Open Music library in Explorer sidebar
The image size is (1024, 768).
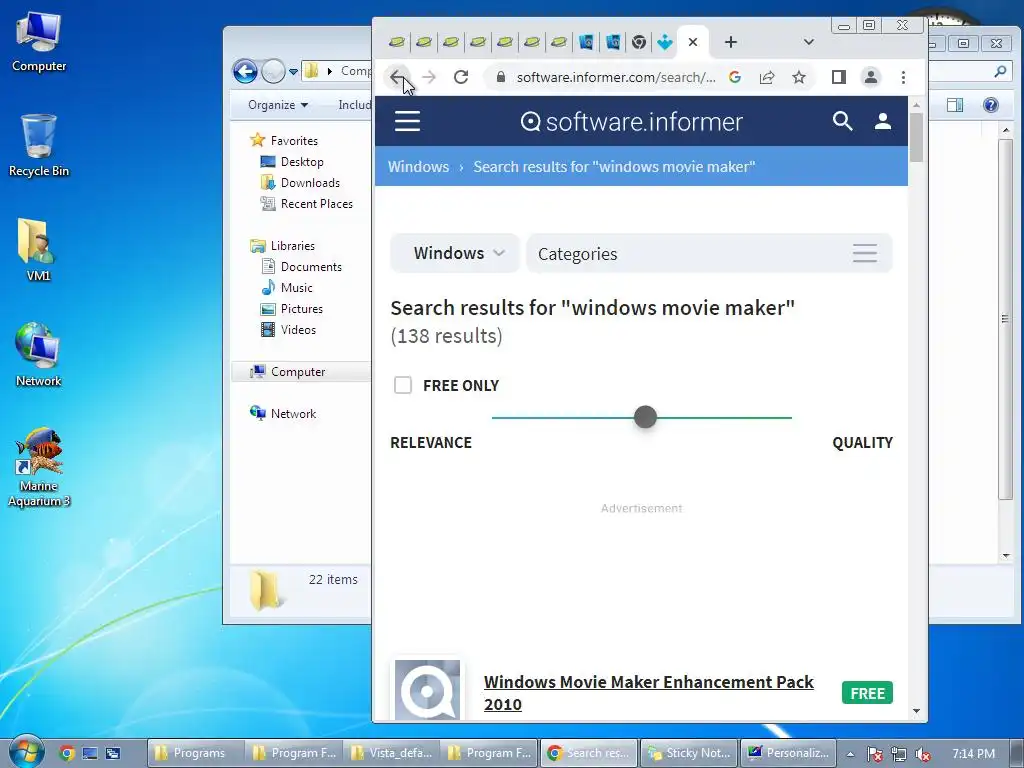click(x=296, y=287)
